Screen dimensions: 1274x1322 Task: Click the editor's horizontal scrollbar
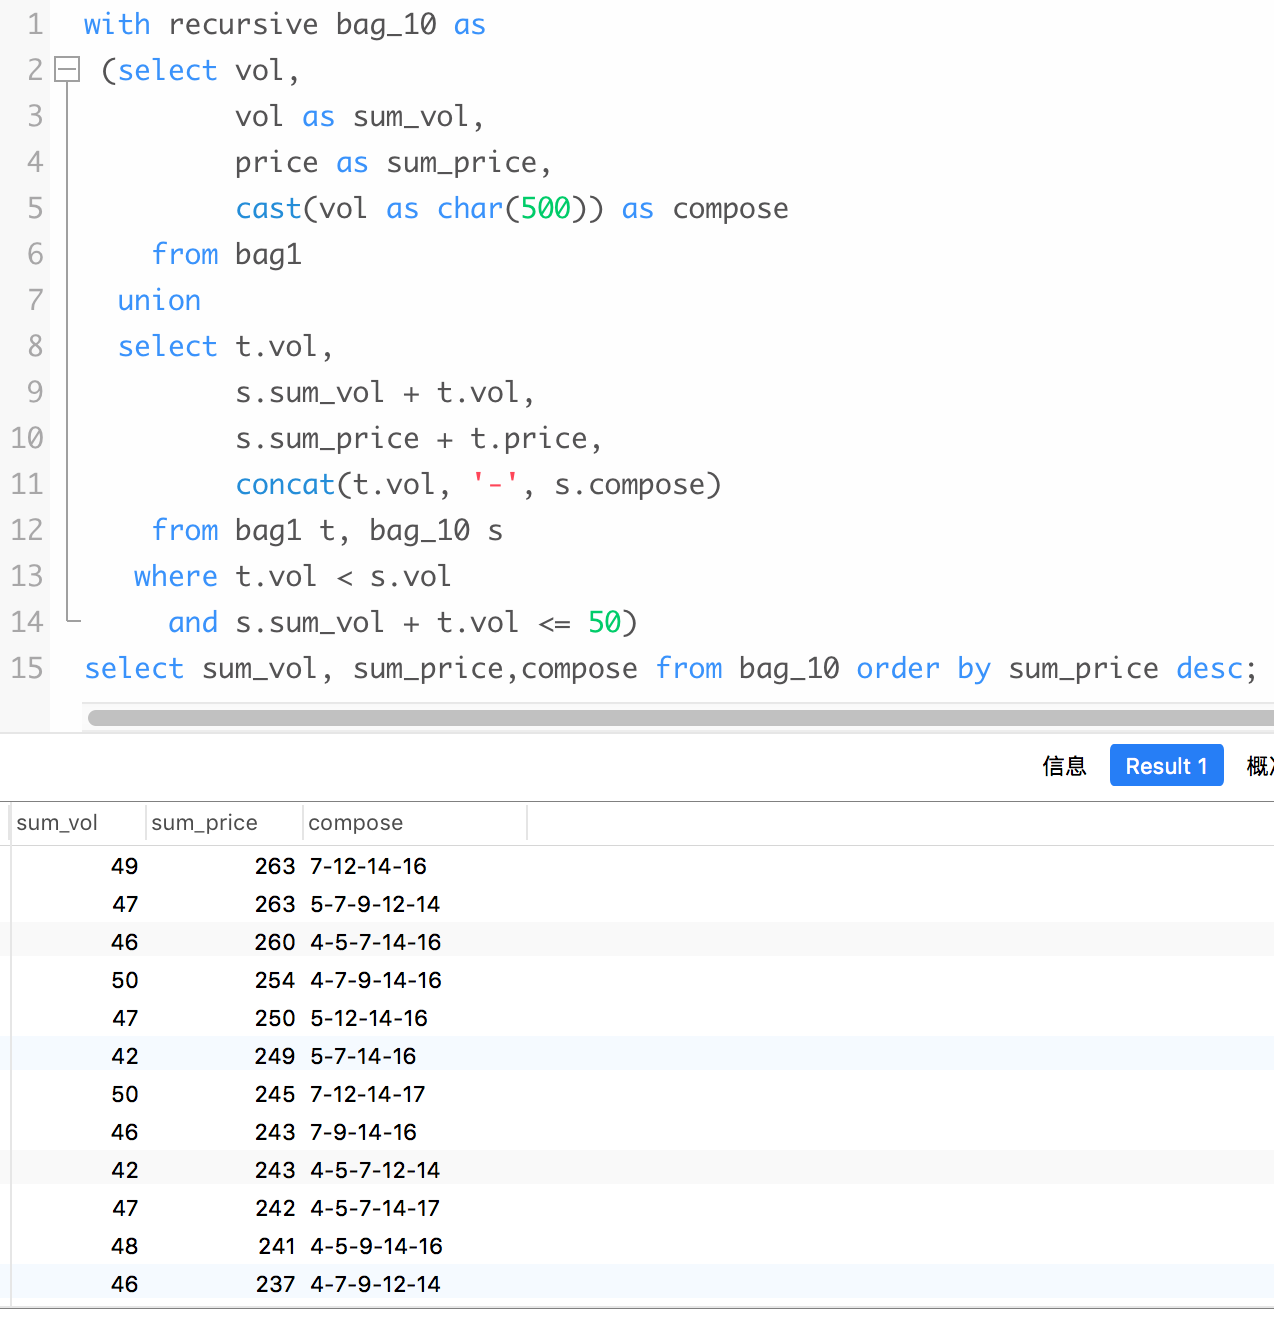tap(680, 718)
